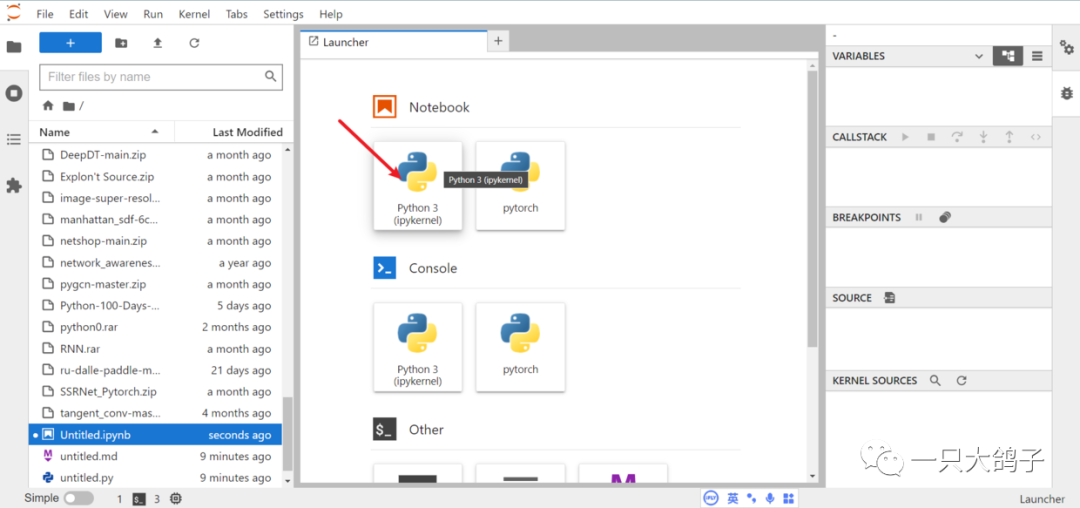Open the View menu
The height and width of the screenshot is (508, 1080).
tap(116, 14)
